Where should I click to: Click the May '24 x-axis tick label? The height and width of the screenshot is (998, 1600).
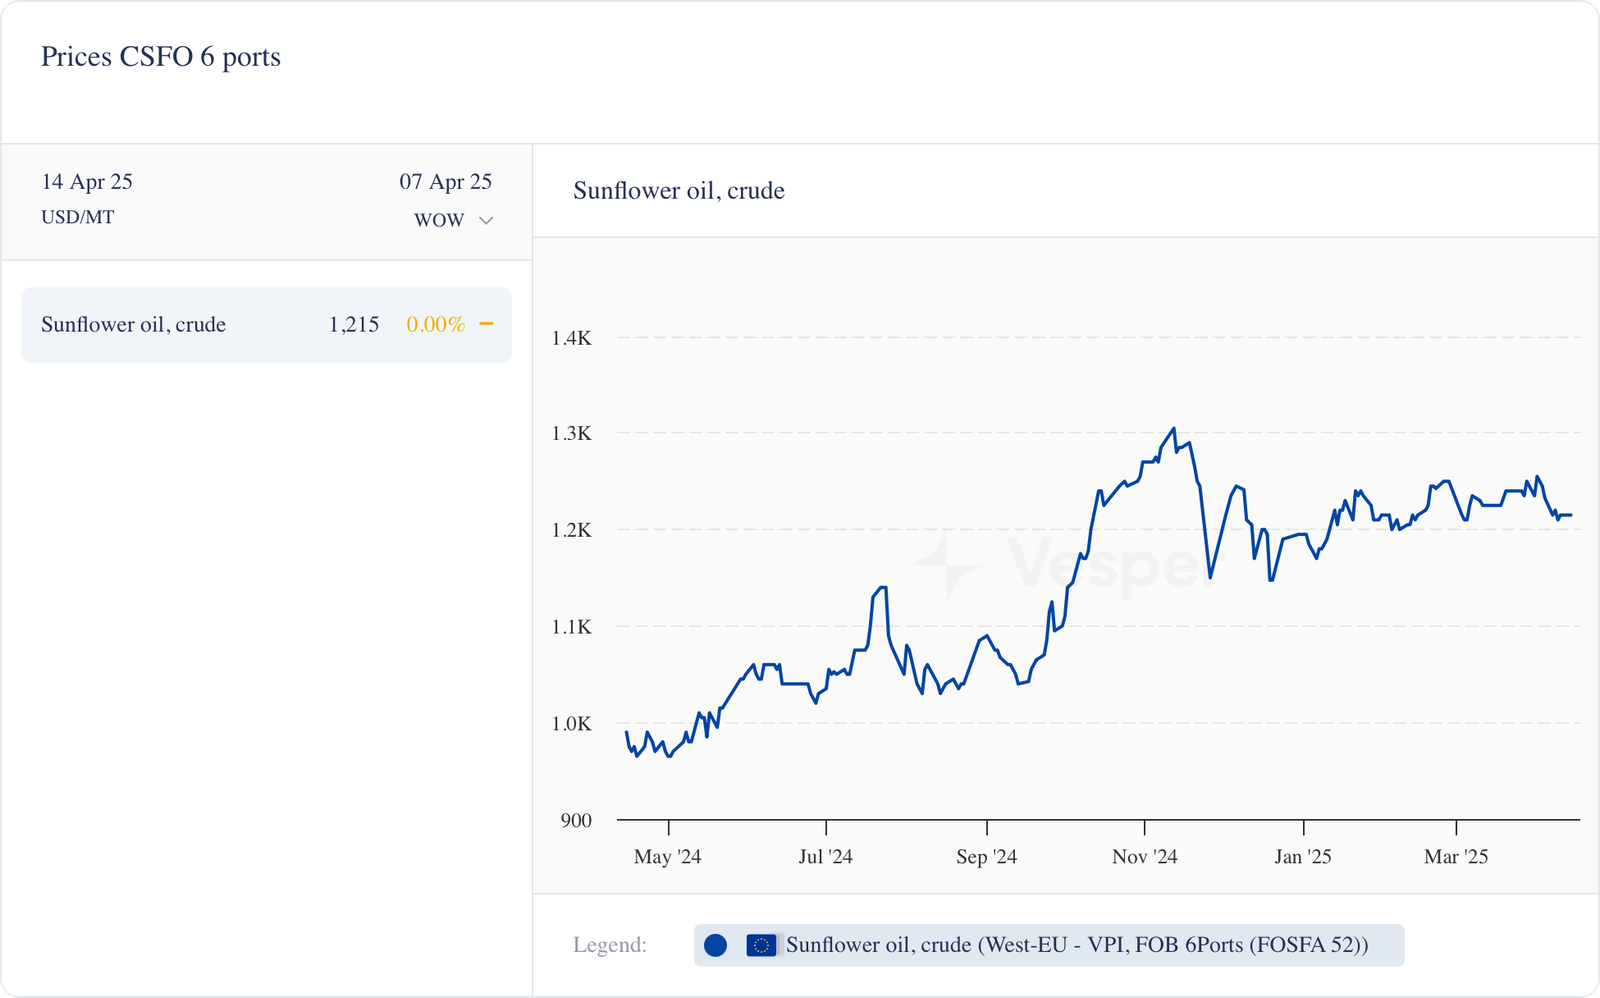pos(667,857)
